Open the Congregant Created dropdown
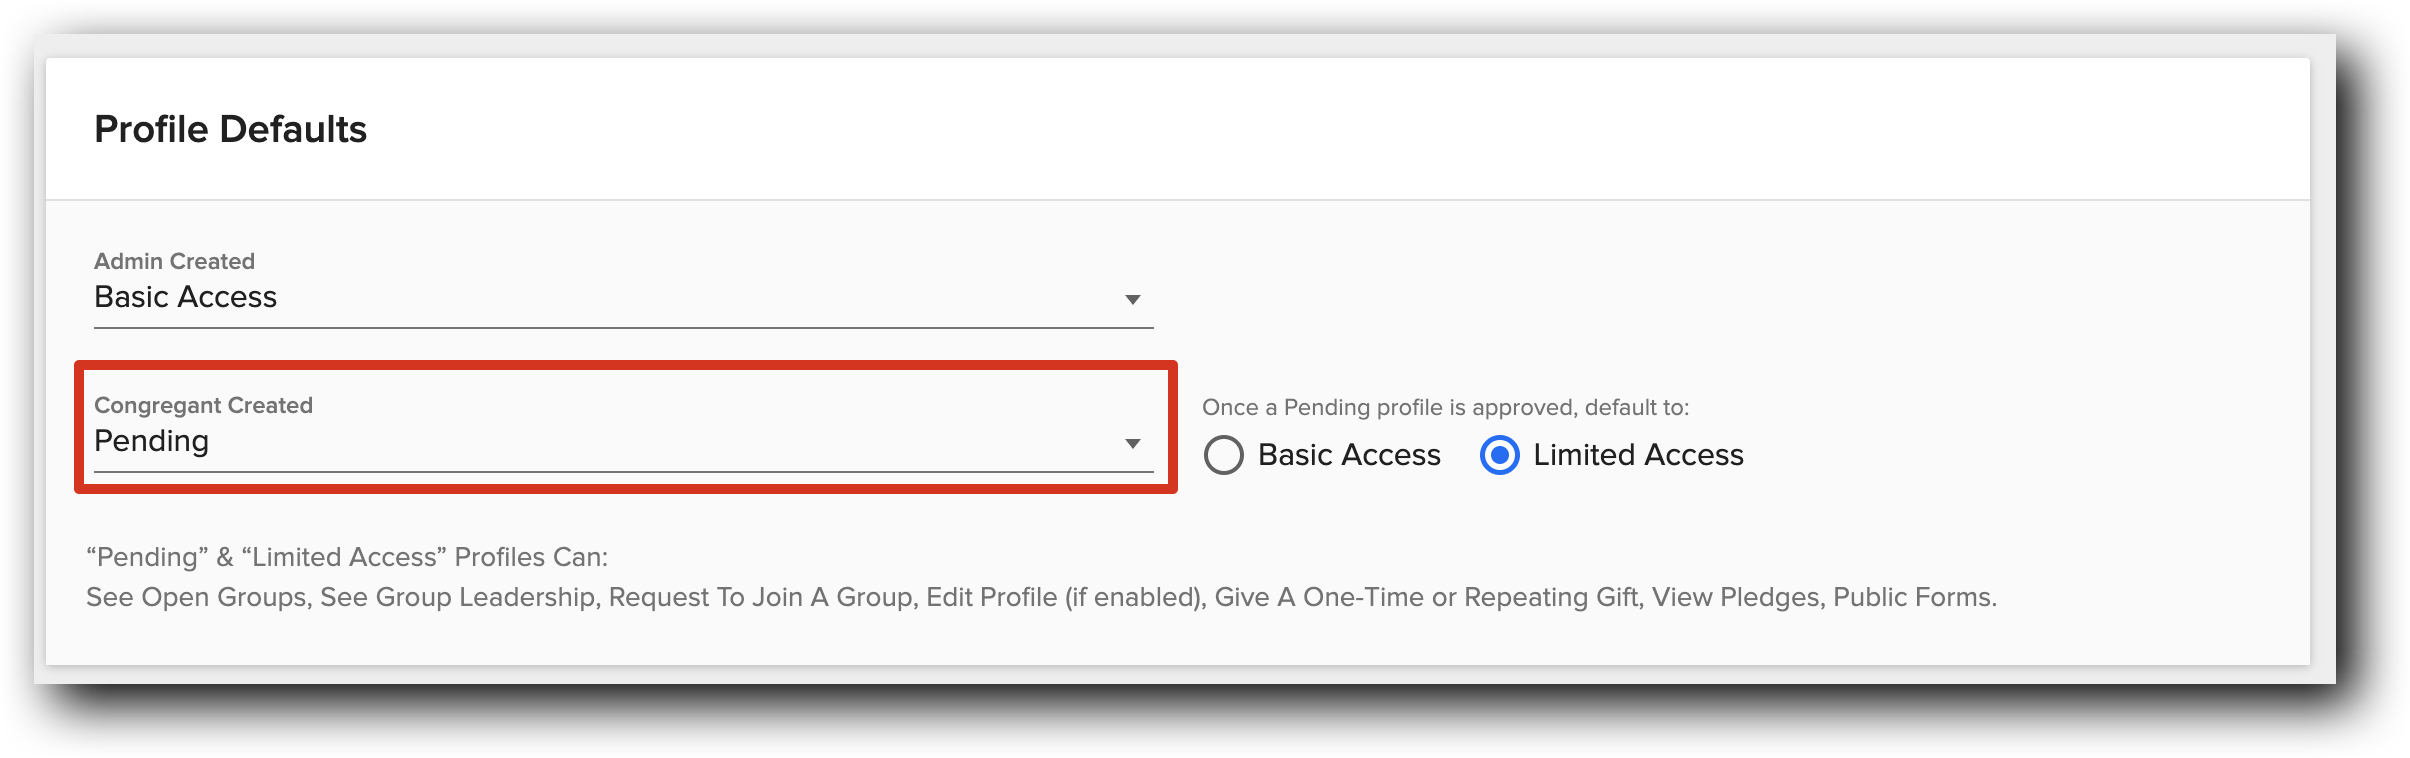Screen dimensions: 2410x758 (x=620, y=440)
